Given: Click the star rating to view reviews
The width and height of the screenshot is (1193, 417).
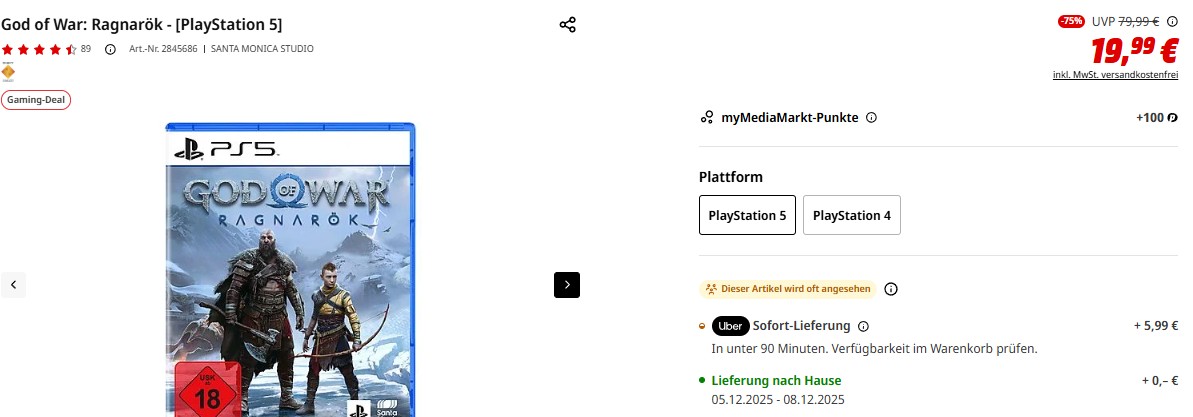Looking at the screenshot, I should coord(39,49).
